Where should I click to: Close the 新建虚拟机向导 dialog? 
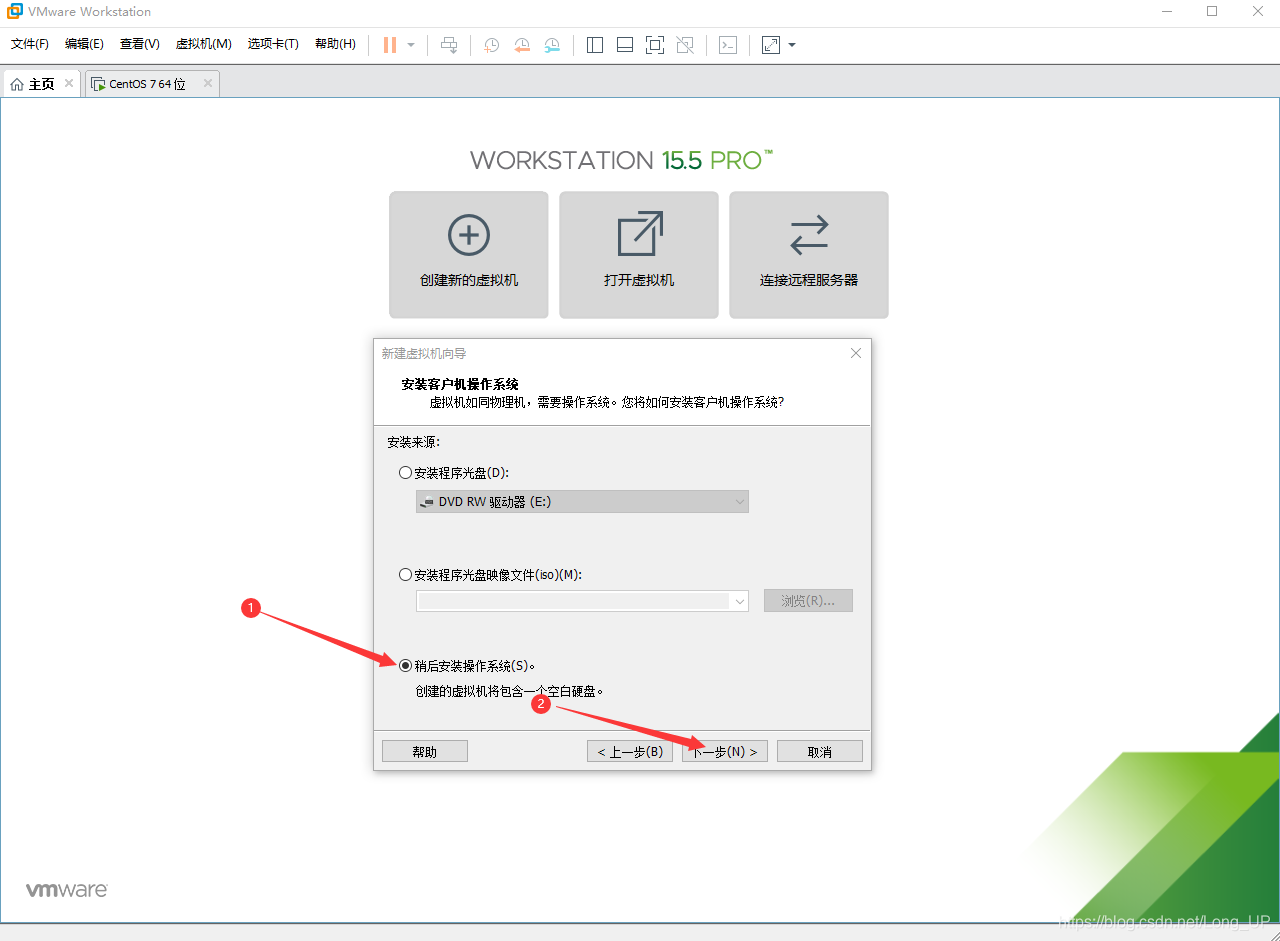pyautogui.click(x=856, y=353)
